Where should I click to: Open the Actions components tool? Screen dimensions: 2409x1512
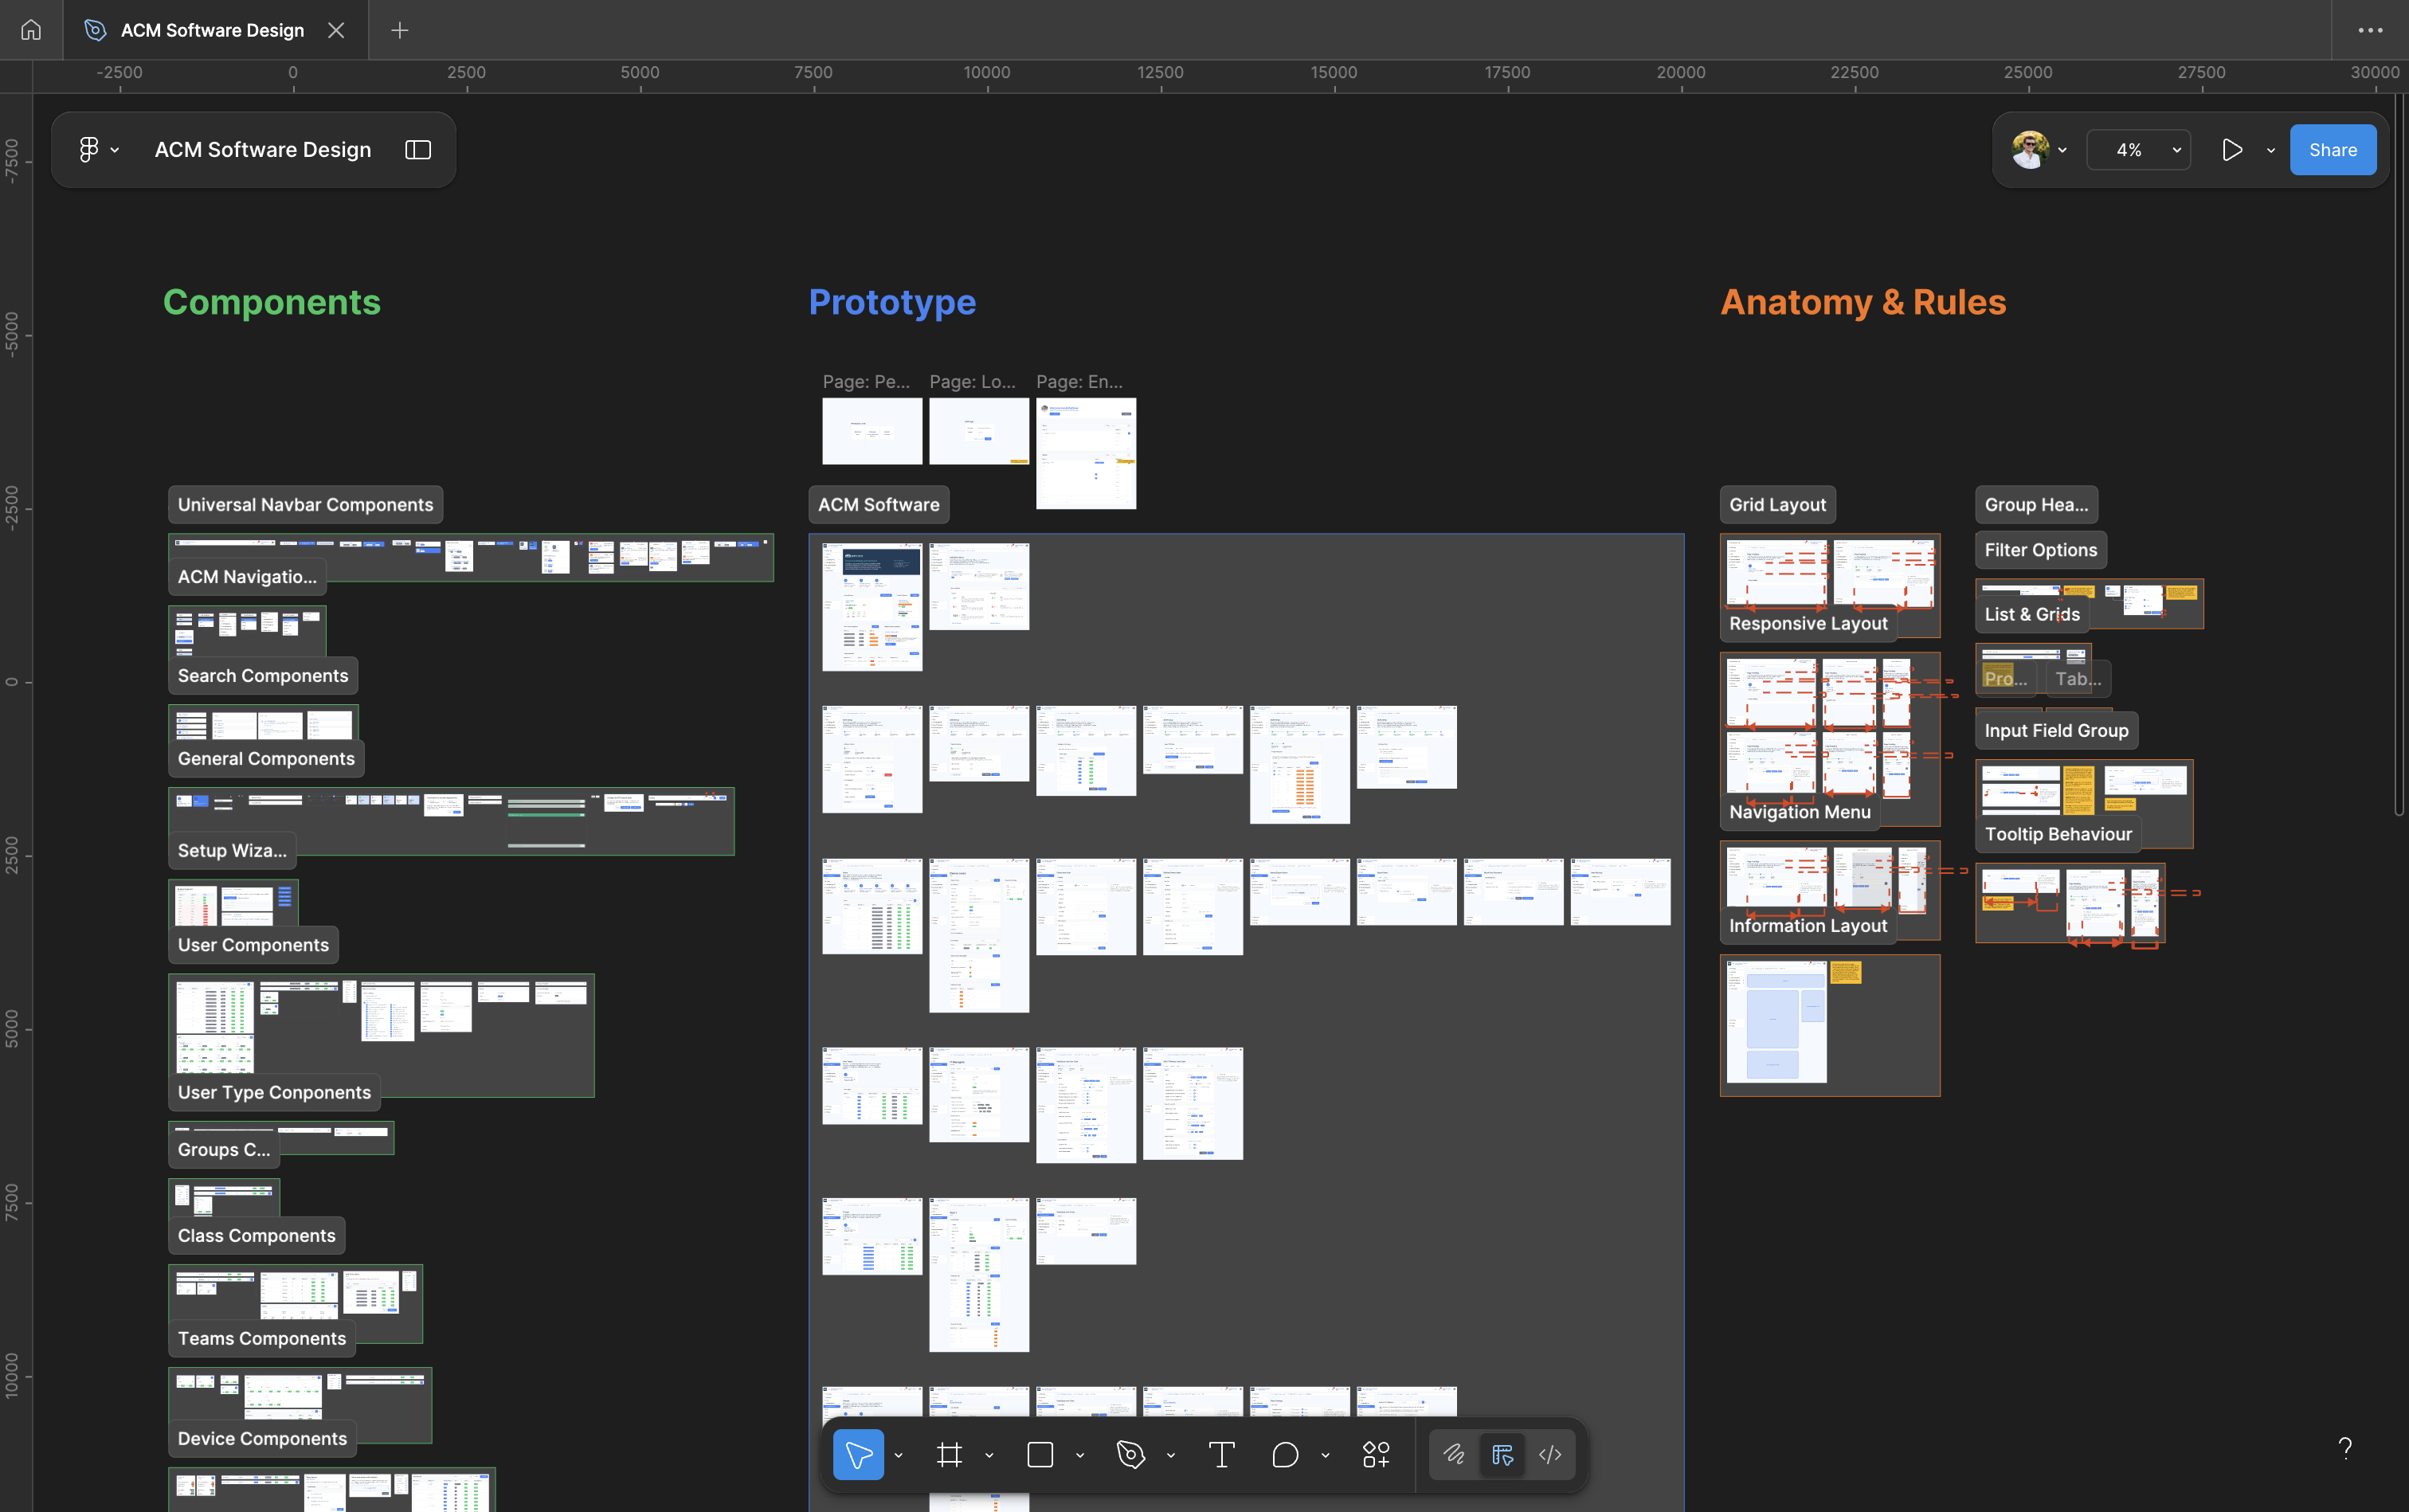pos(1376,1455)
